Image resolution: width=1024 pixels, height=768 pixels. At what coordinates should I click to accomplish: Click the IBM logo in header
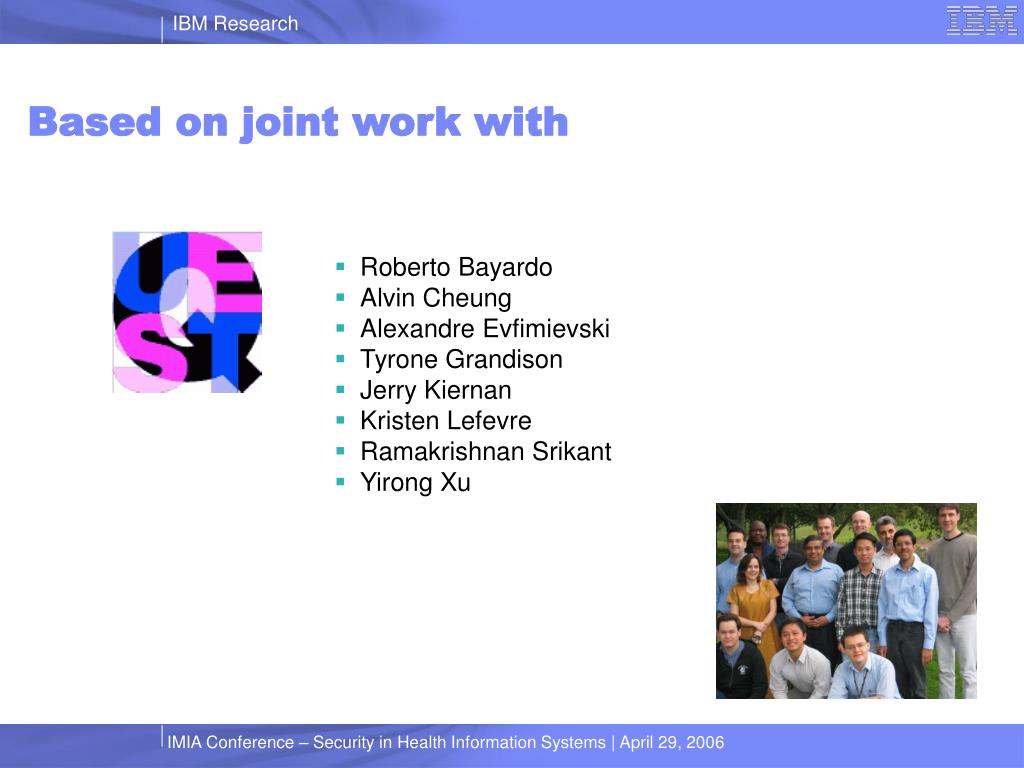982,20
